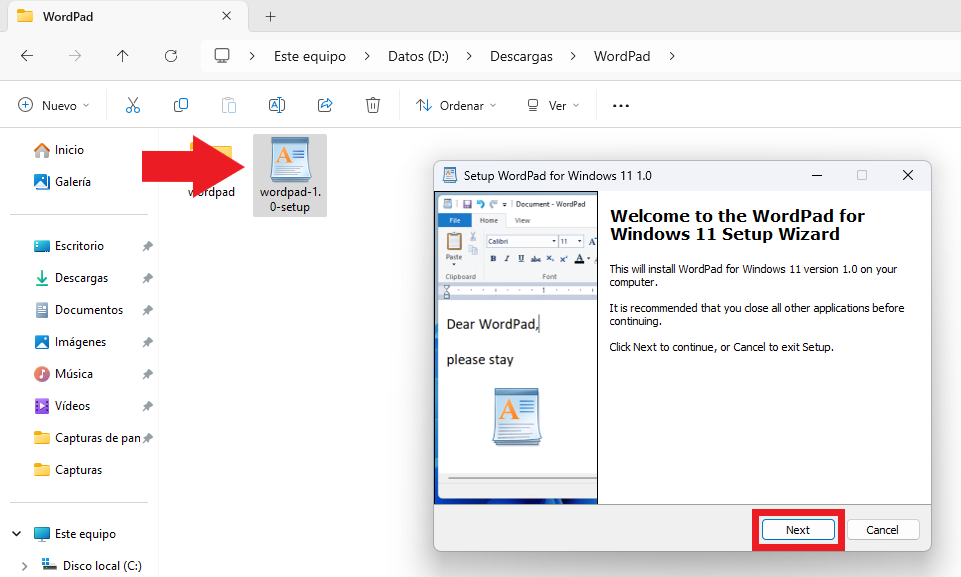Open Vídeos in the sidebar
This screenshot has height=577, width=961.
[x=72, y=405]
